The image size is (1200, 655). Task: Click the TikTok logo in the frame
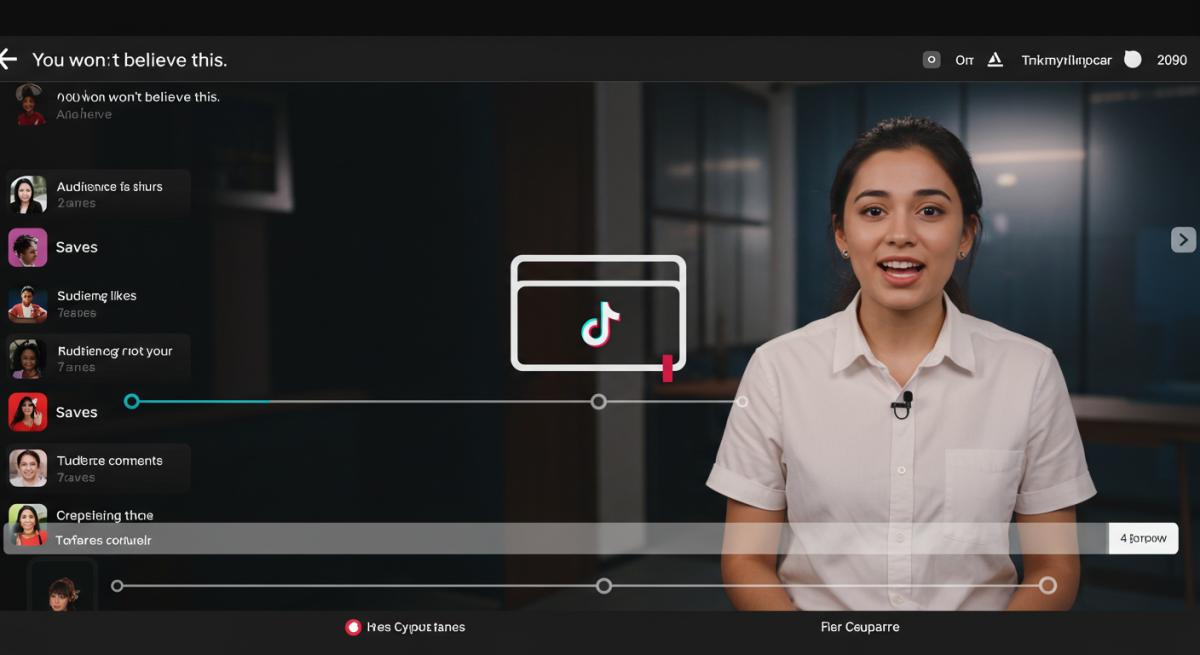click(x=600, y=325)
